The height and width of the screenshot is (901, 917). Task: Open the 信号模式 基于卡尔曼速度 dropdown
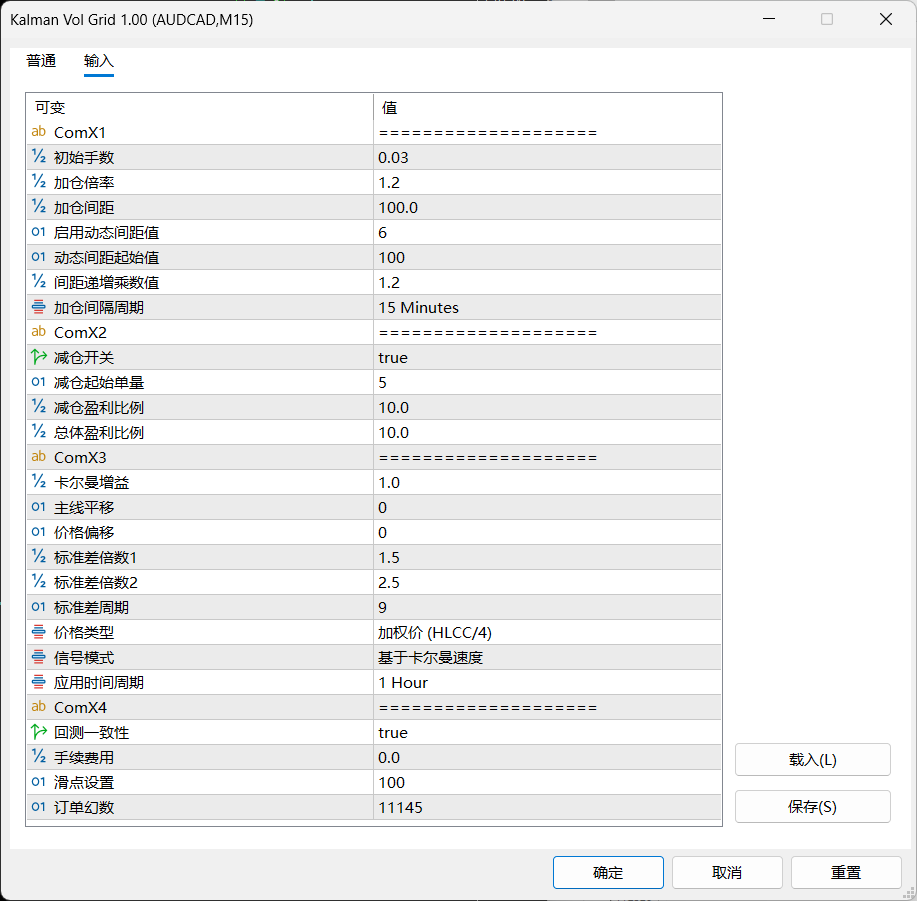(547, 657)
